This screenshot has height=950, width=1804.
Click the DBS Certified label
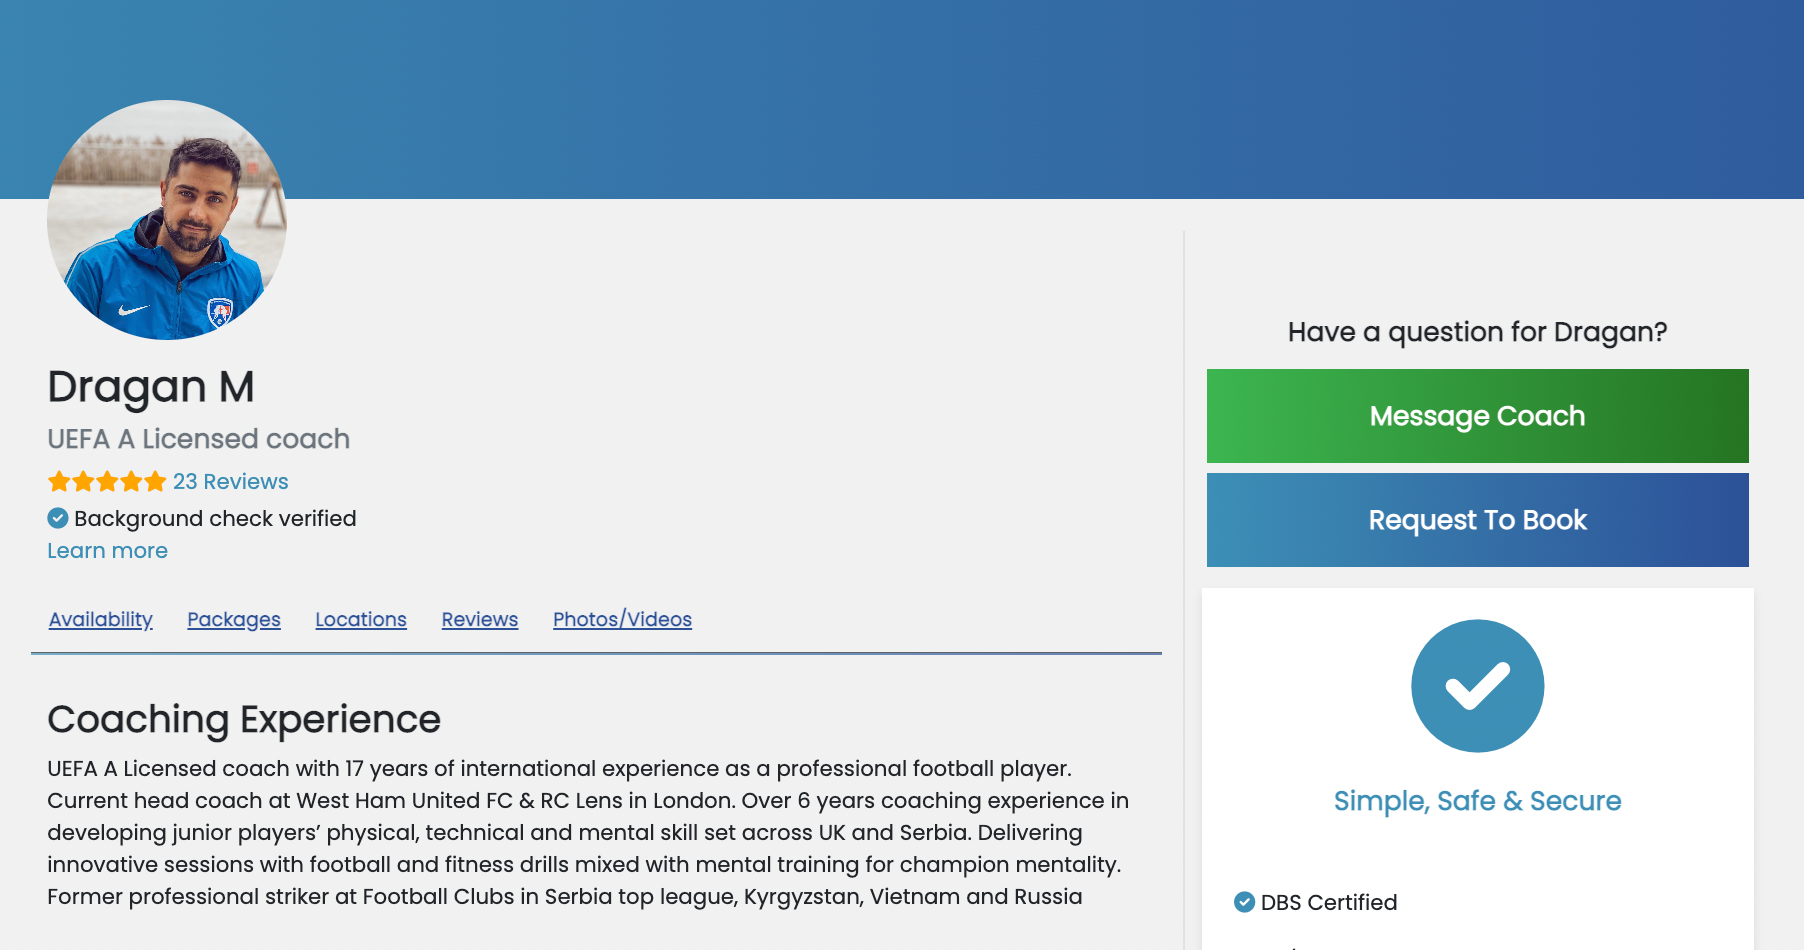(x=1329, y=903)
